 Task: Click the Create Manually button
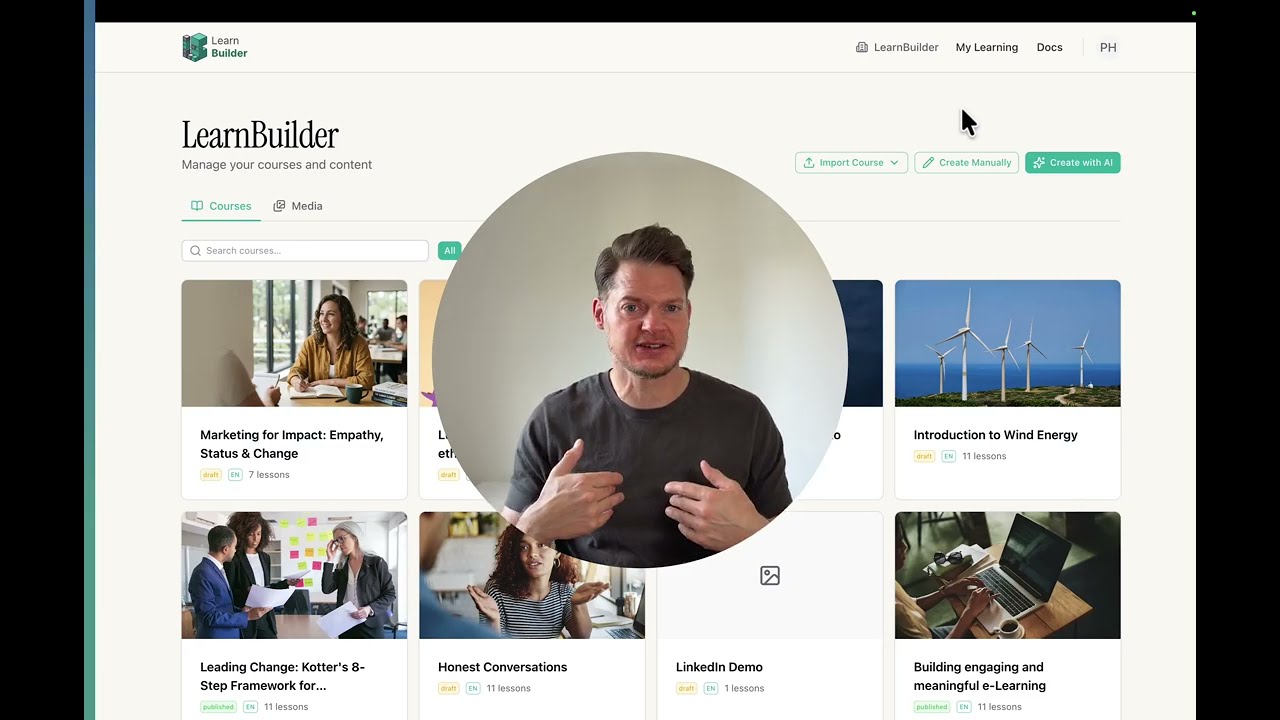tap(966, 162)
